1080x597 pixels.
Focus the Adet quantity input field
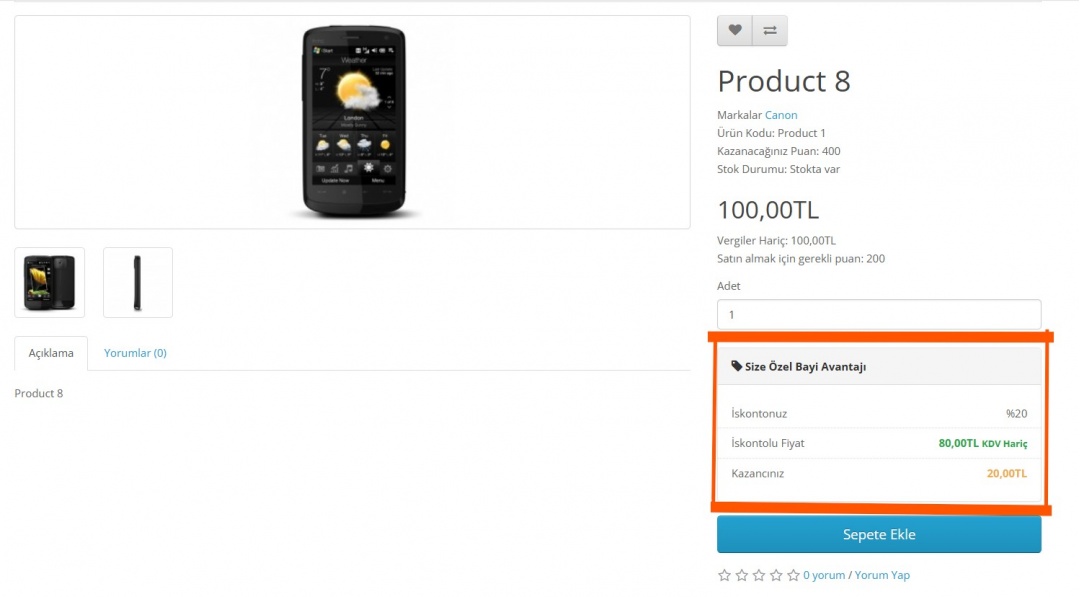(878, 314)
